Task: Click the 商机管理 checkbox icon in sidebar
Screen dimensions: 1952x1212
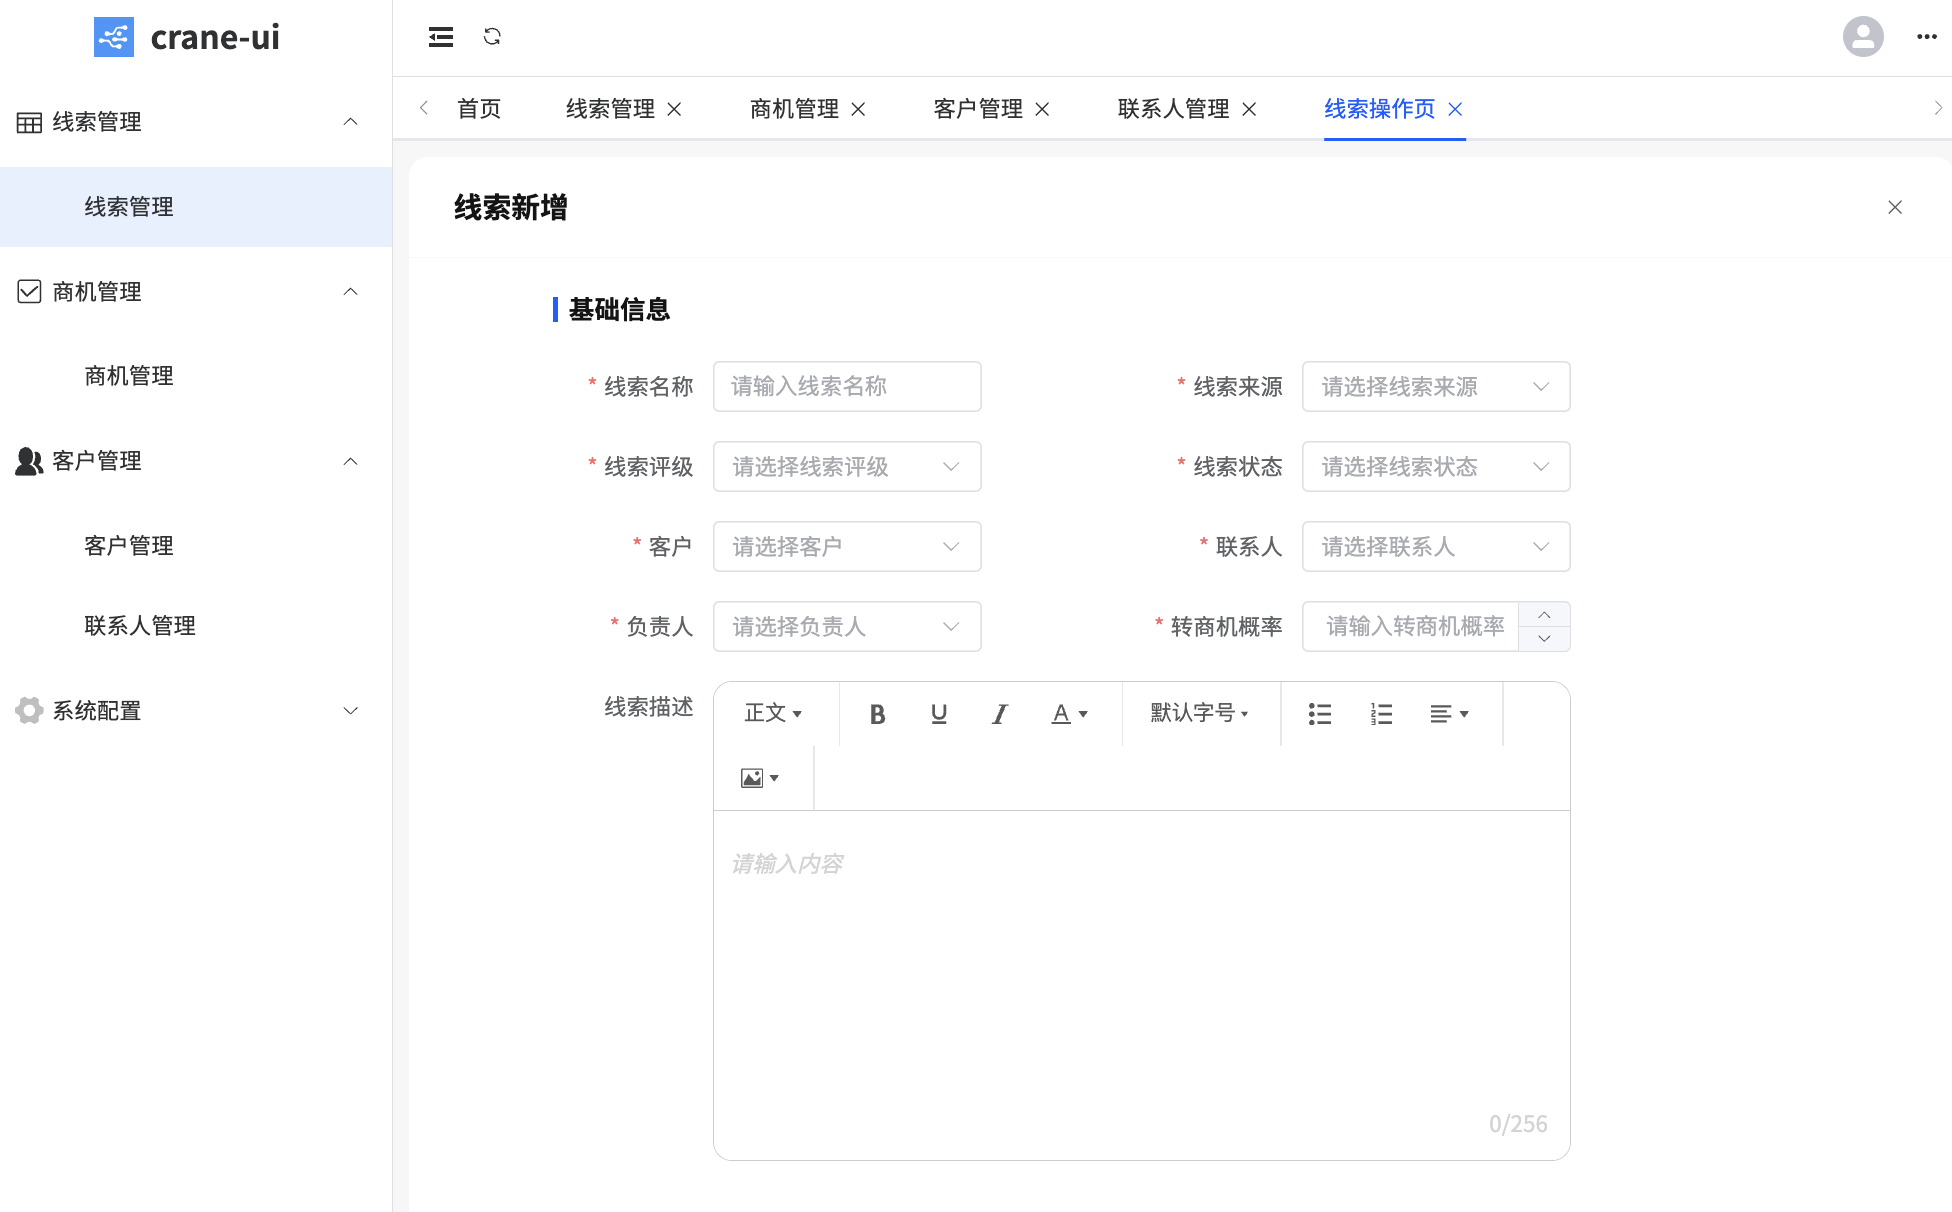Action: [29, 292]
